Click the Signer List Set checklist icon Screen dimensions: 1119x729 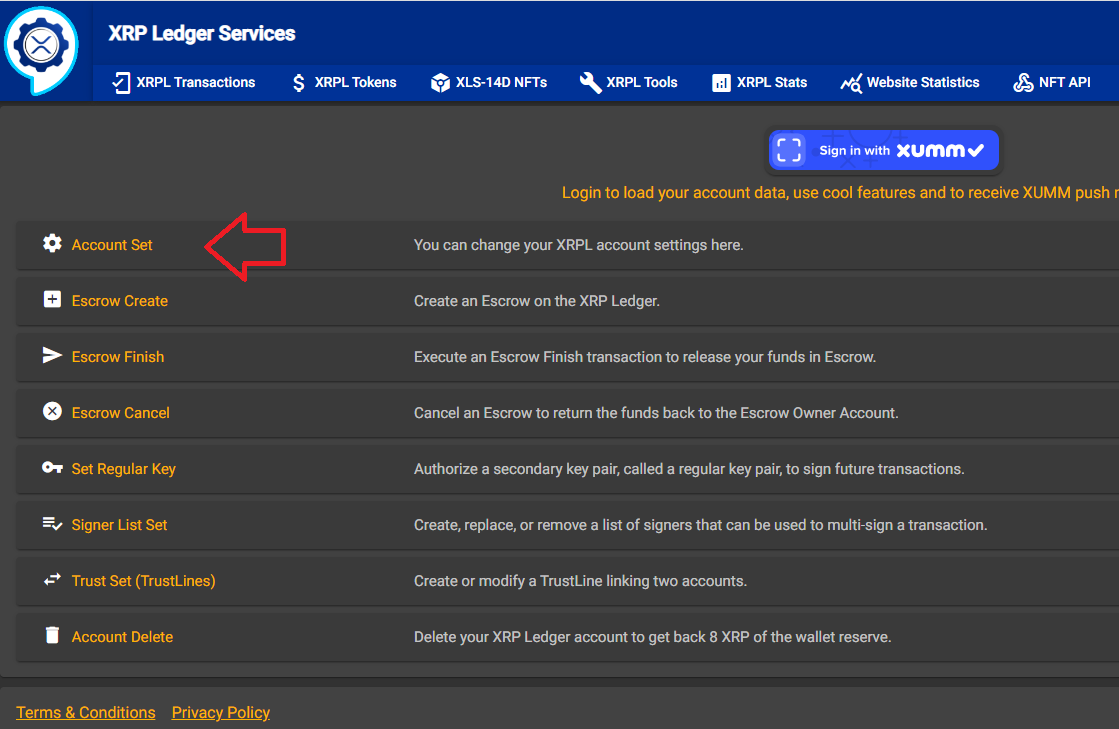pyautogui.click(x=52, y=524)
